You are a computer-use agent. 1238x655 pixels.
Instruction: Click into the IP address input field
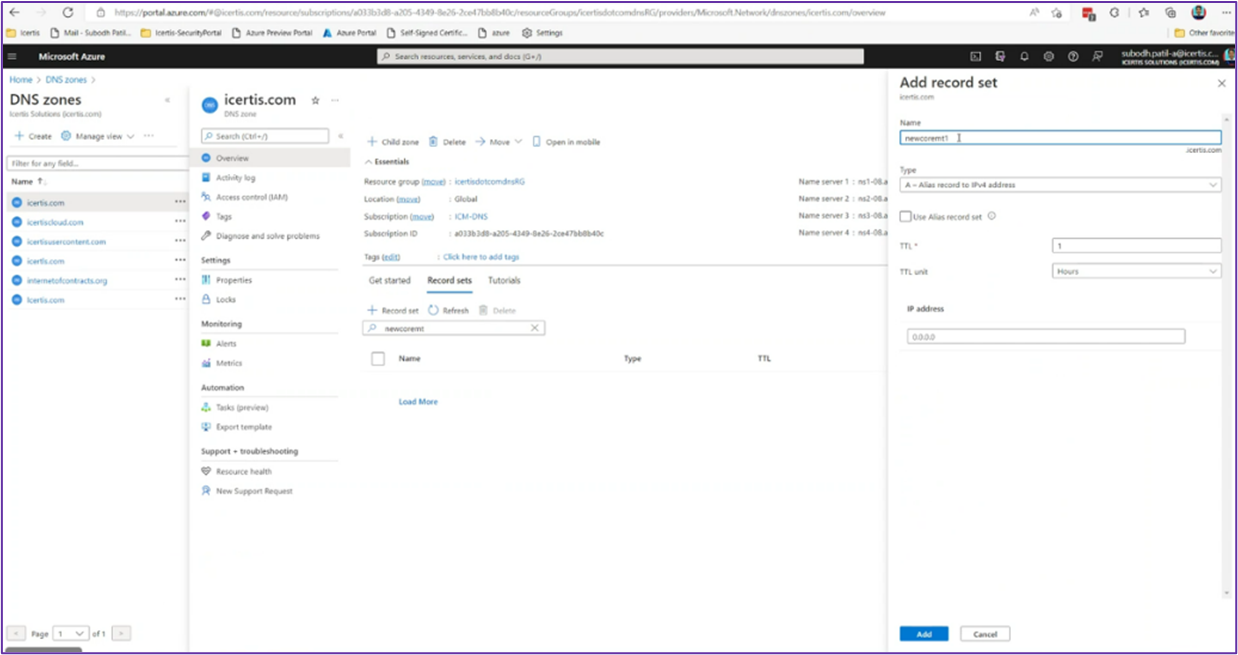coord(1045,337)
